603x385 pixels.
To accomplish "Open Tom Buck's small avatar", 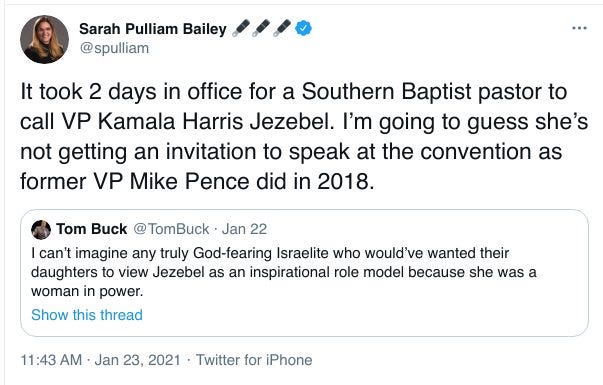I will click(x=41, y=230).
